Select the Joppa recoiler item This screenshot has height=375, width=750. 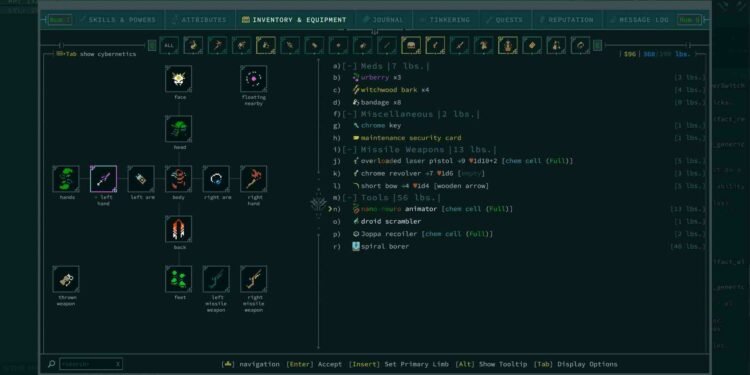[x=519, y=234]
